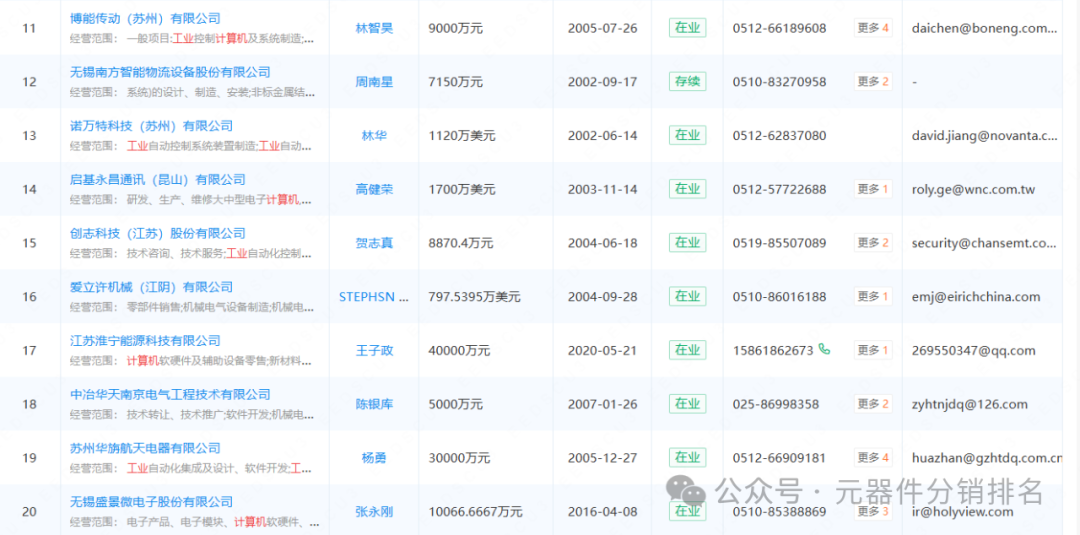The width and height of the screenshot is (1080, 535).
Task: Expand 更多 4 phones for 0512-66189608
Action: click(873, 28)
